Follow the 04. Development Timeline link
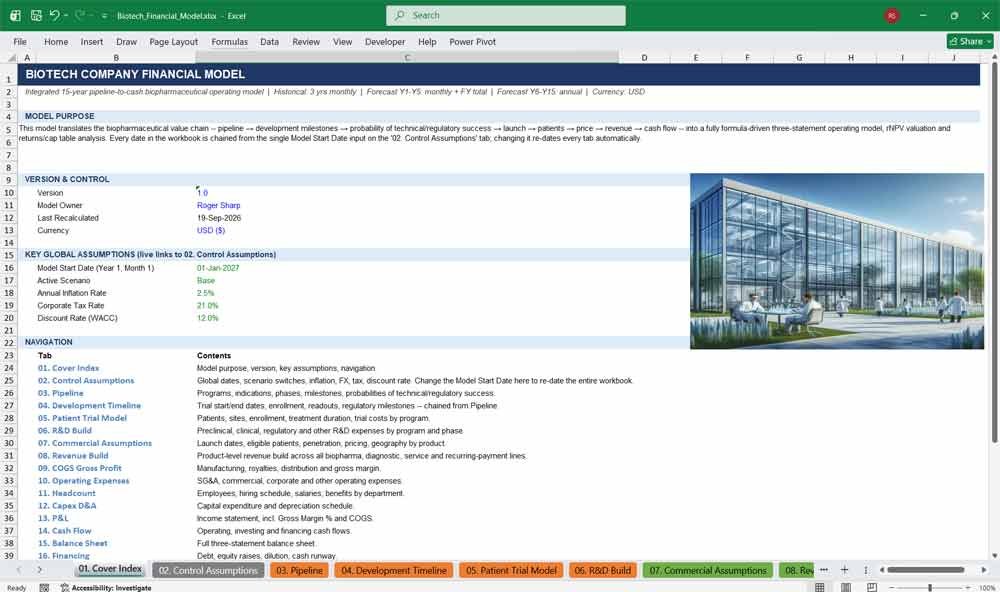The image size is (1000, 592). pyautogui.click(x=89, y=405)
